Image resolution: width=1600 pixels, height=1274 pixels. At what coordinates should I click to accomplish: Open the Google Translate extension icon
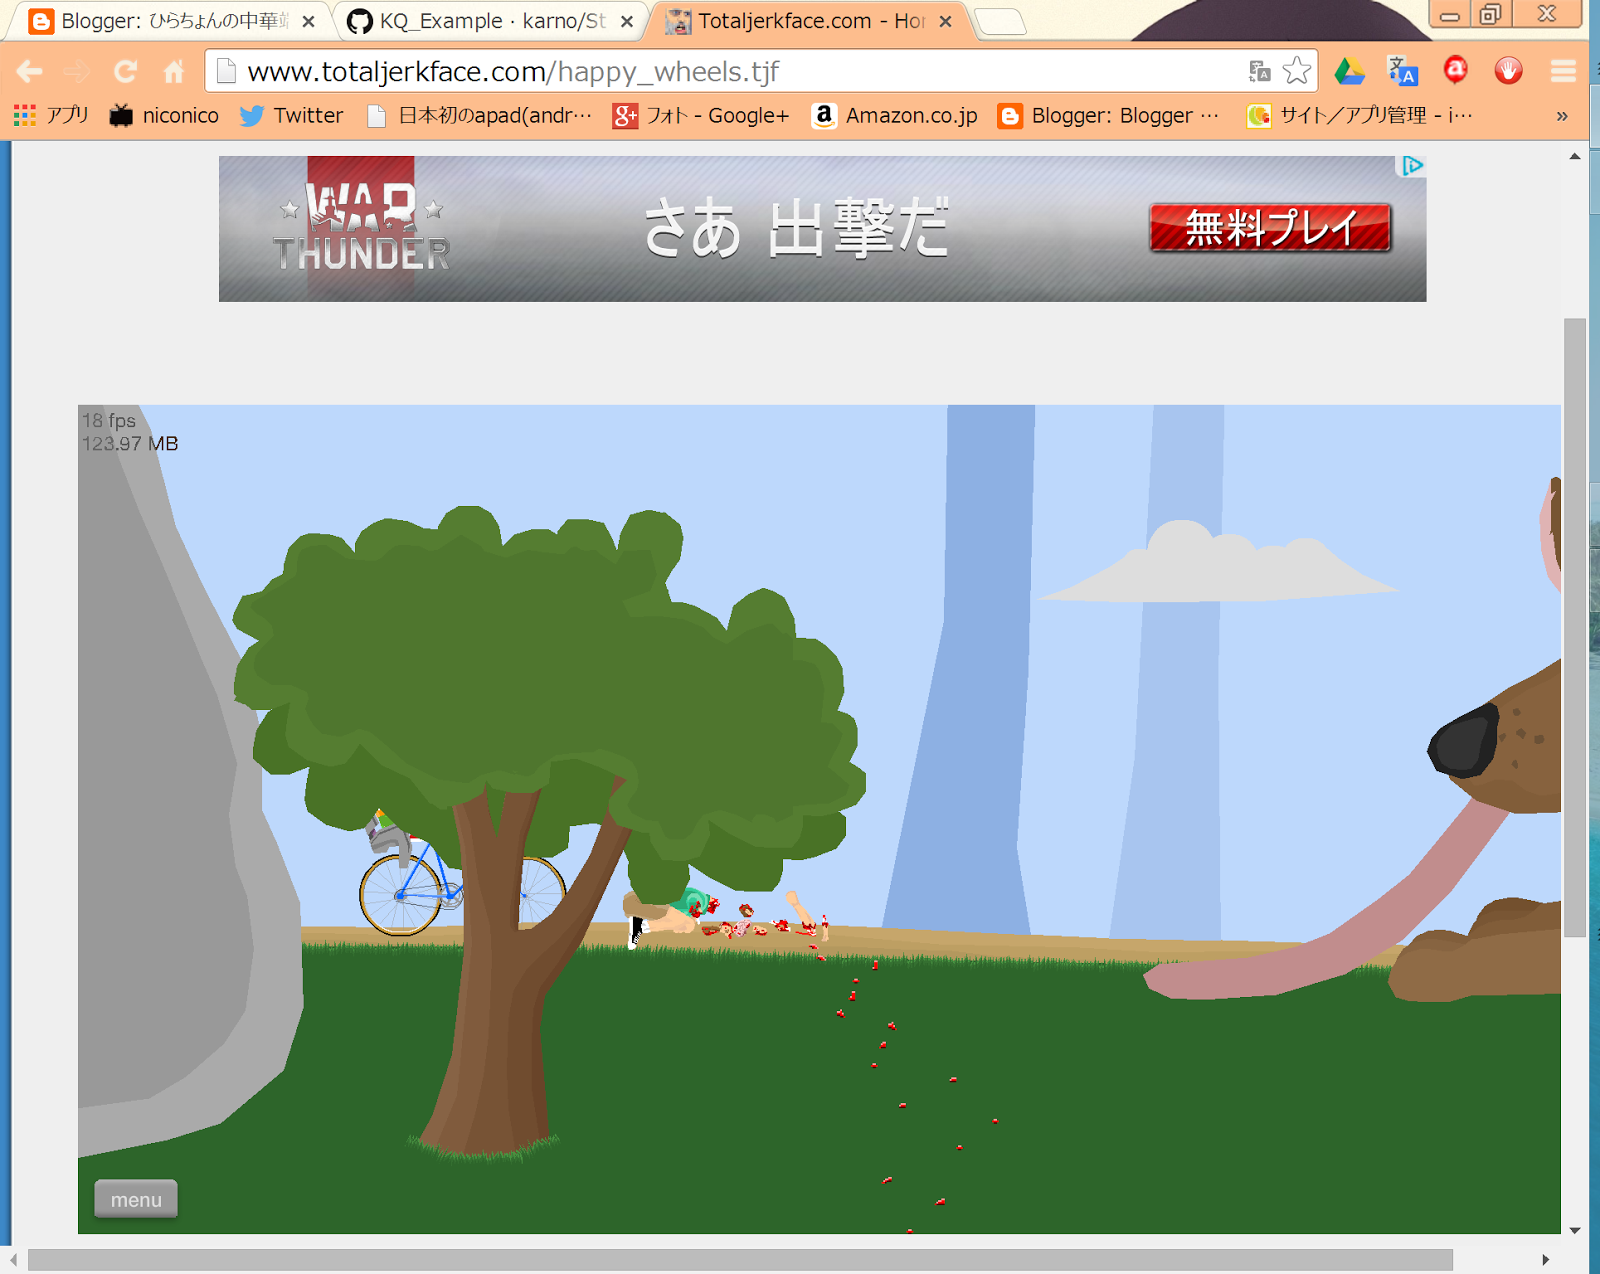click(1403, 71)
